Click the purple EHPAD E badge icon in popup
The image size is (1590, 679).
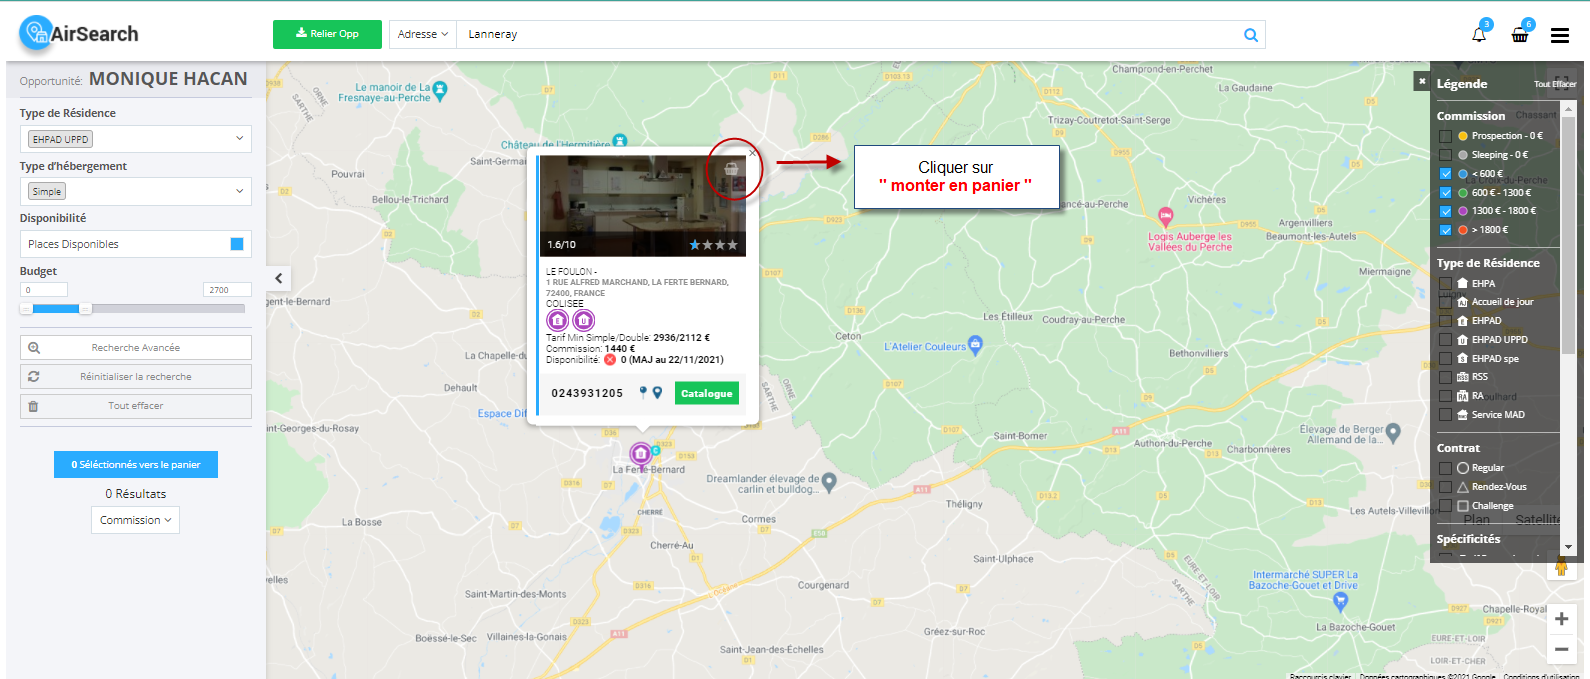[558, 320]
